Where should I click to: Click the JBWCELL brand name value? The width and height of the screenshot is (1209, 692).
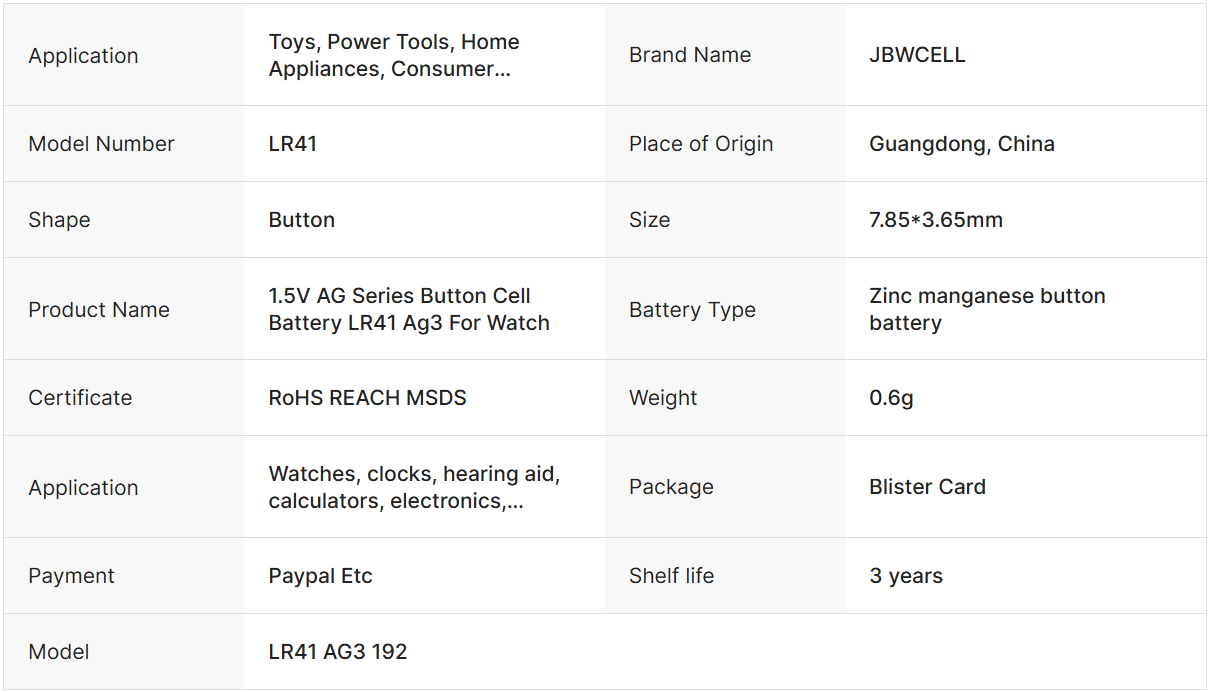[917, 55]
